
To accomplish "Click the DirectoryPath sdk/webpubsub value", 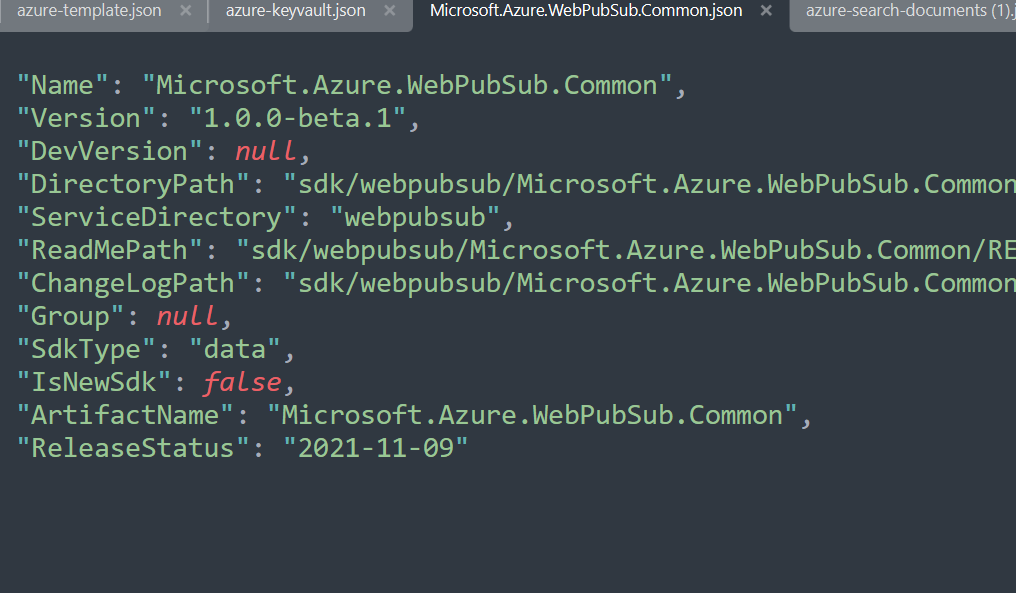I will [x=649, y=185].
